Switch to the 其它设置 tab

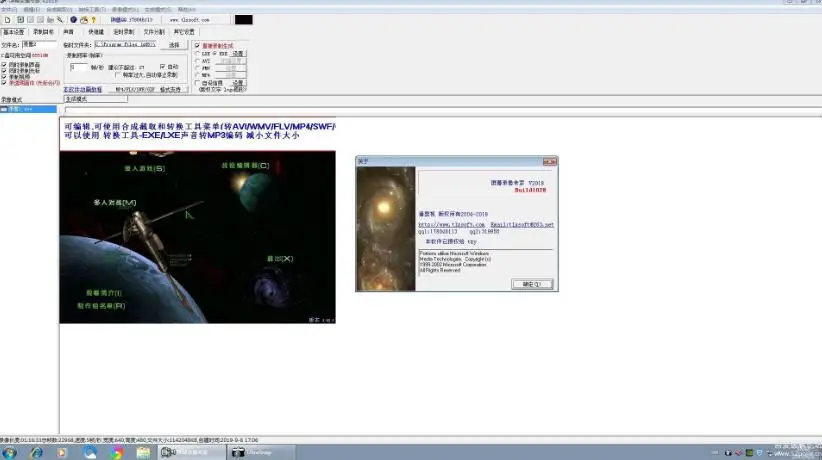point(184,32)
